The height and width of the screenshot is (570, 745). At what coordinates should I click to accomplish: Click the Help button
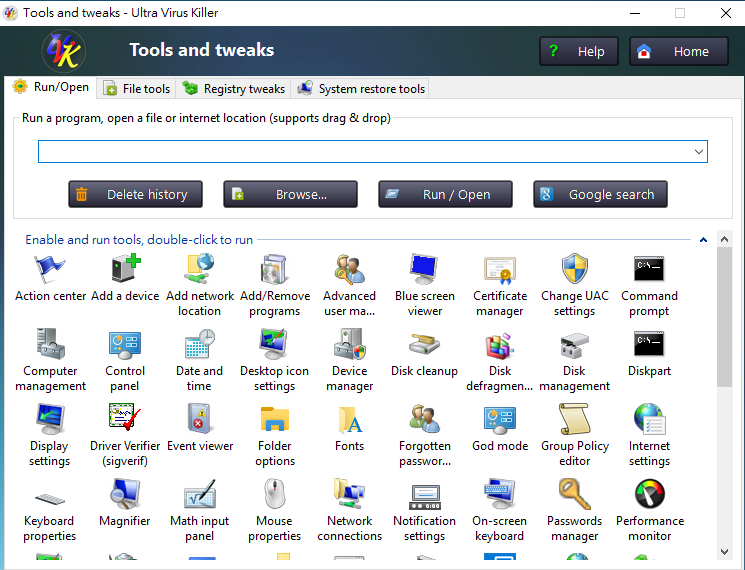(x=579, y=51)
